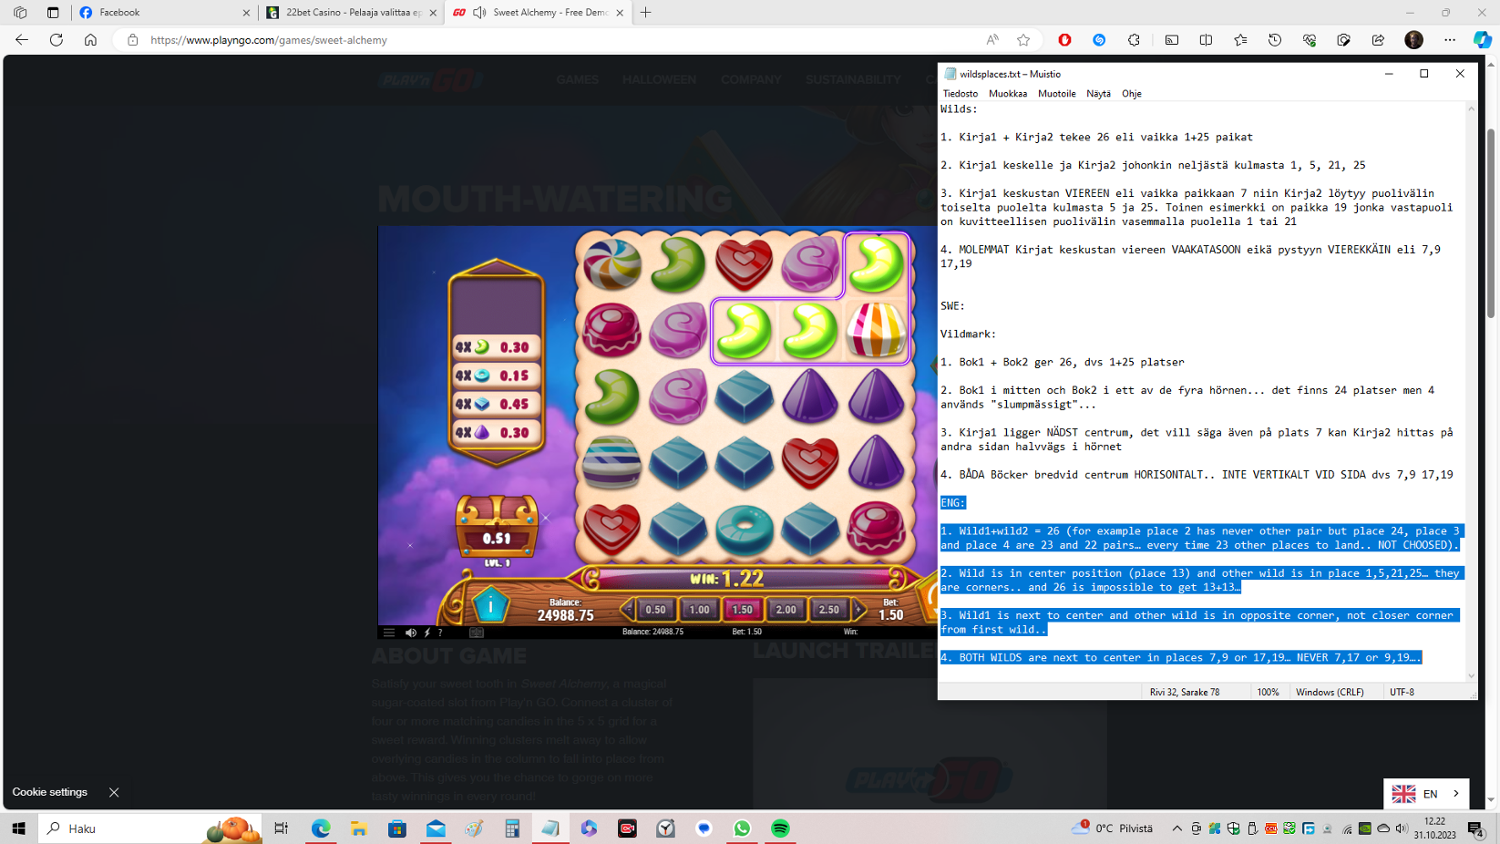This screenshot has width=1500, height=844.
Task: Mute the game sound with speaker icon
Action: coord(410,632)
